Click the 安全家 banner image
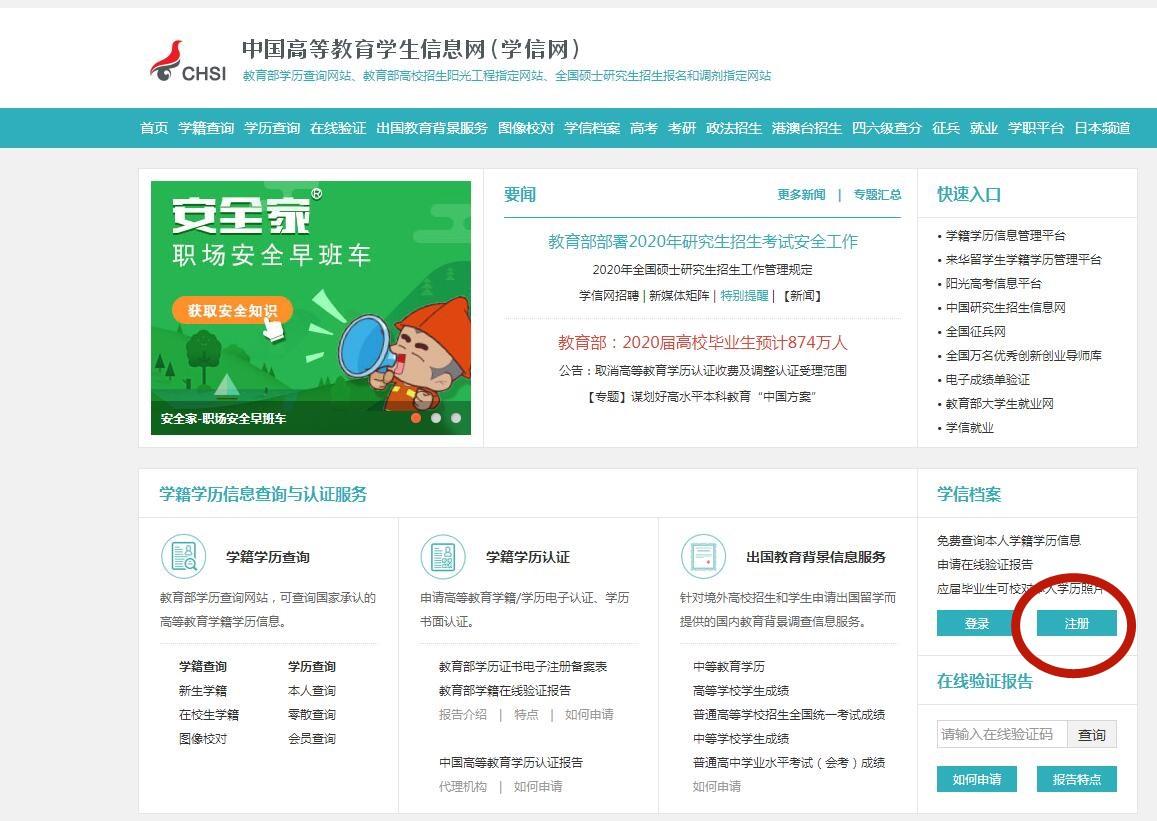 coord(311,308)
